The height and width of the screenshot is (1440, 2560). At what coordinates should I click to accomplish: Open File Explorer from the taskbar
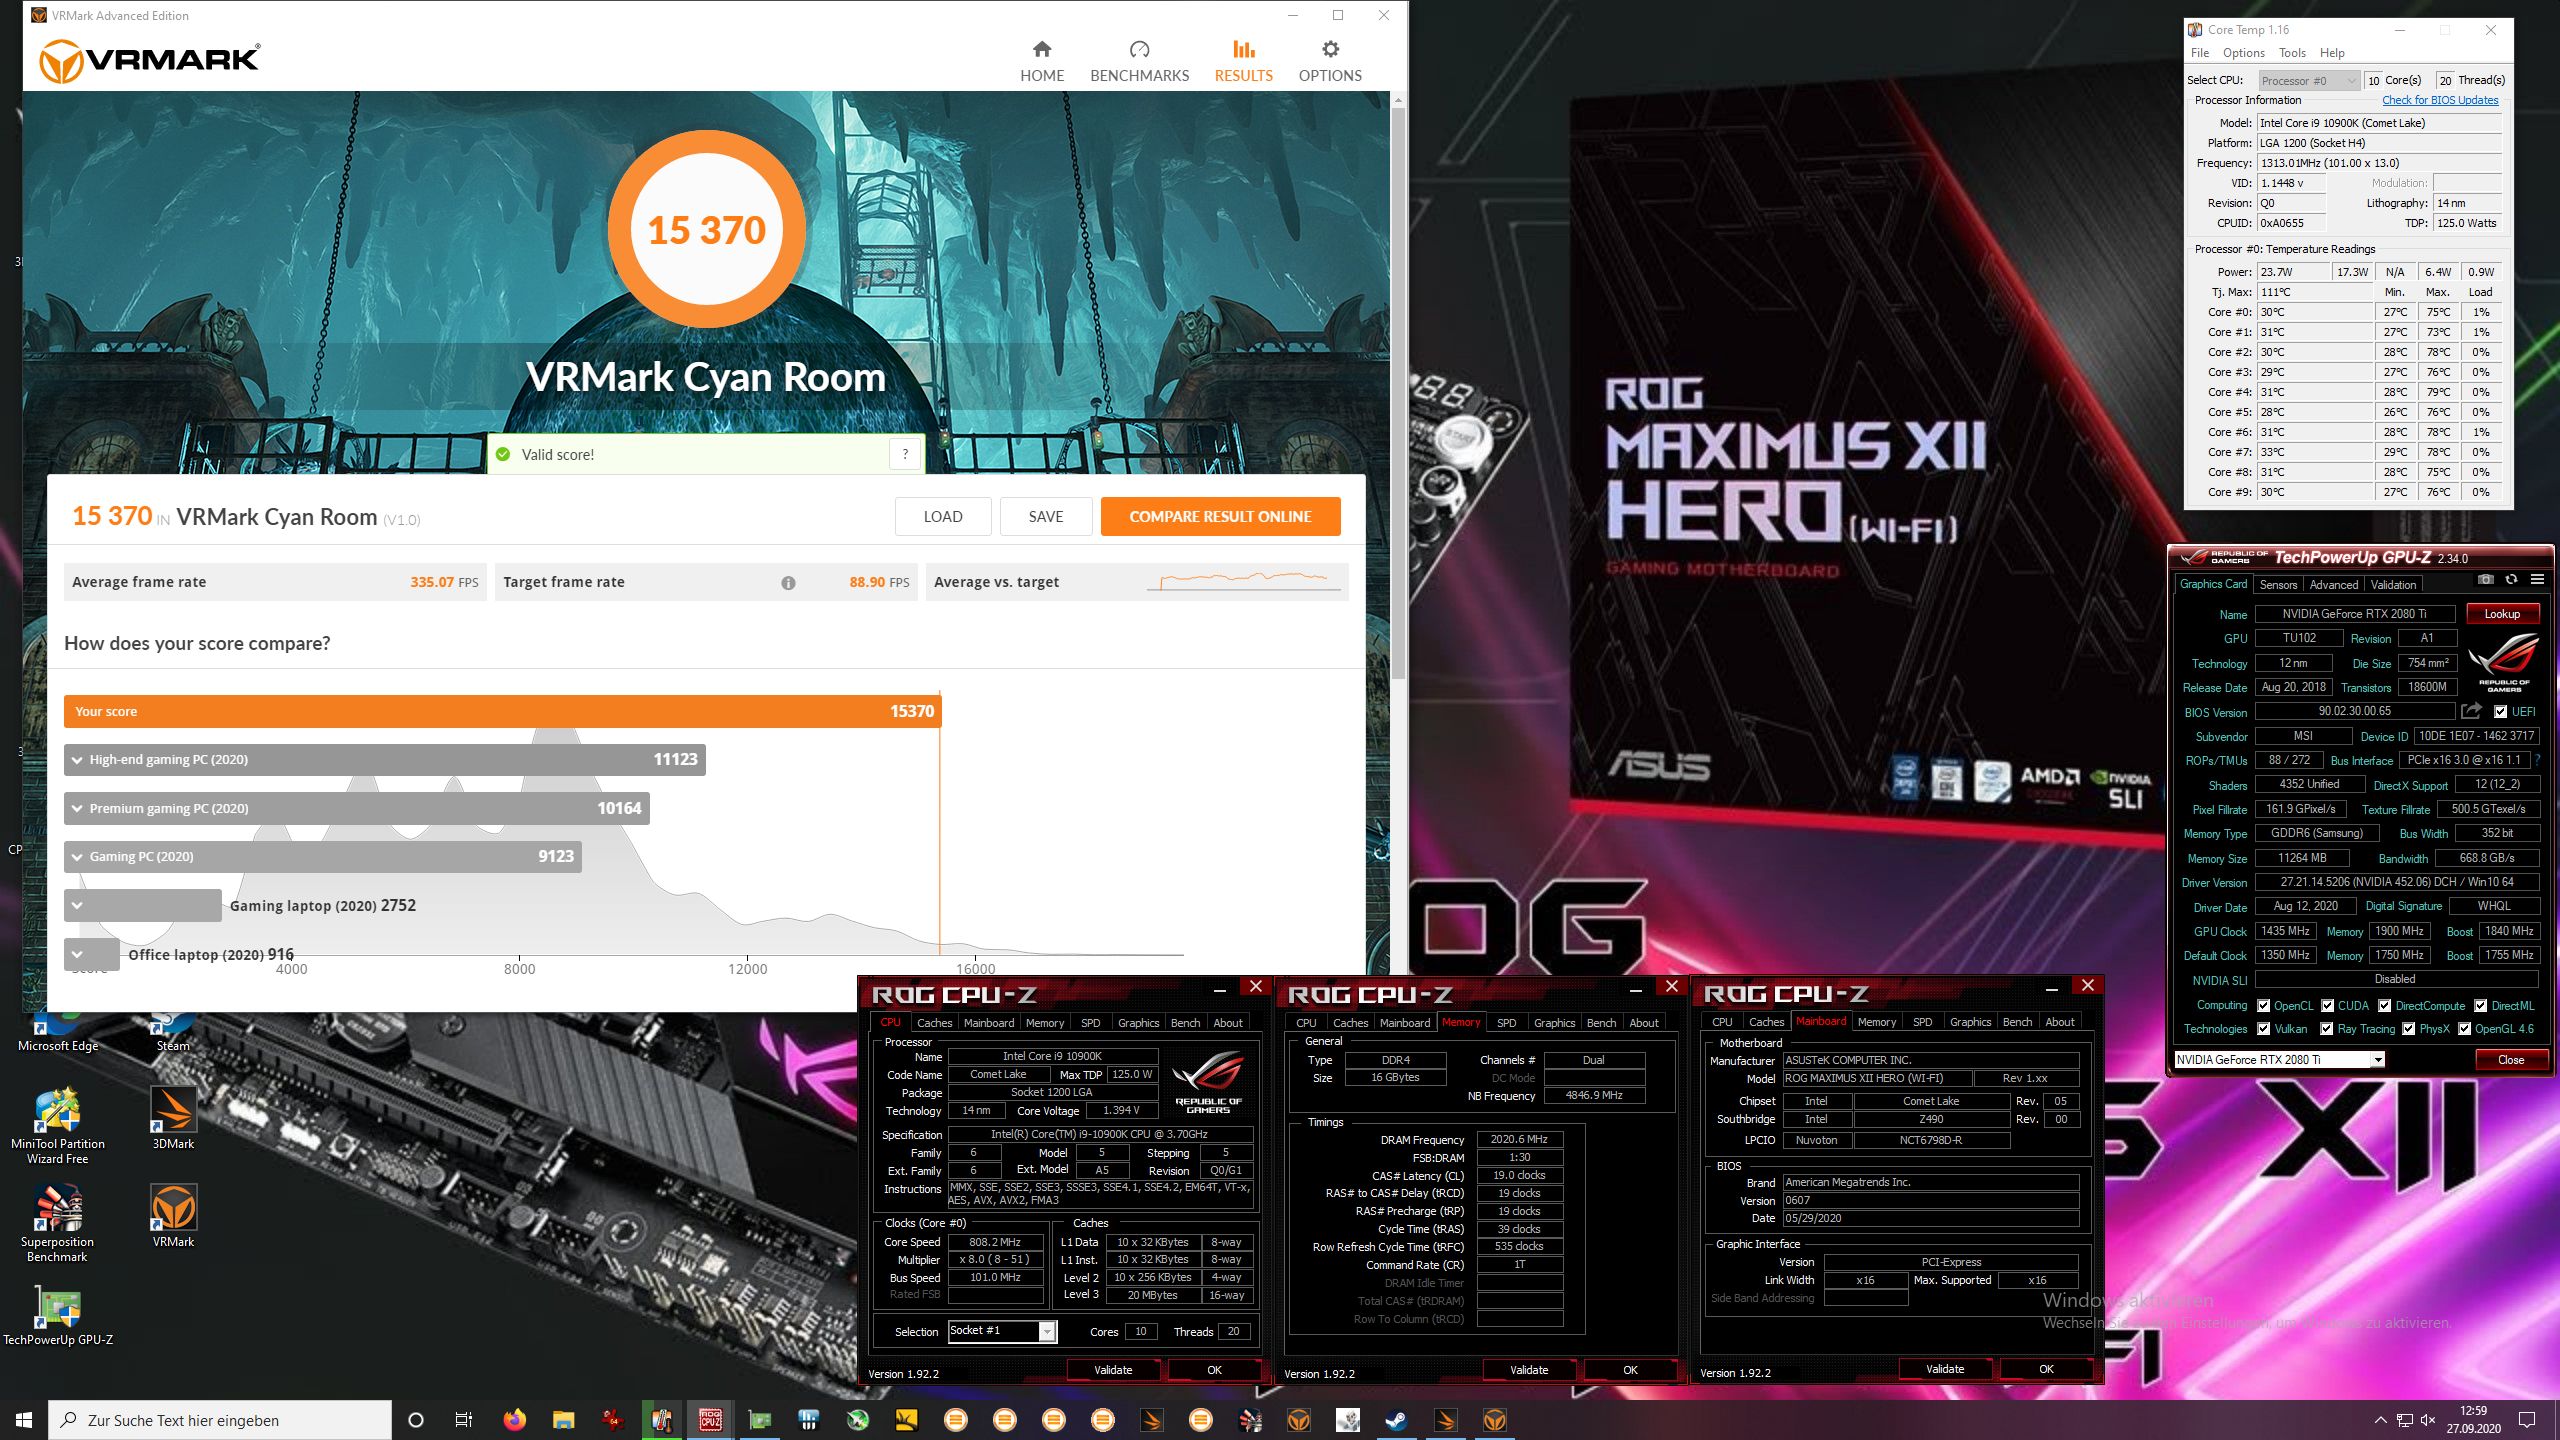(x=563, y=1420)
